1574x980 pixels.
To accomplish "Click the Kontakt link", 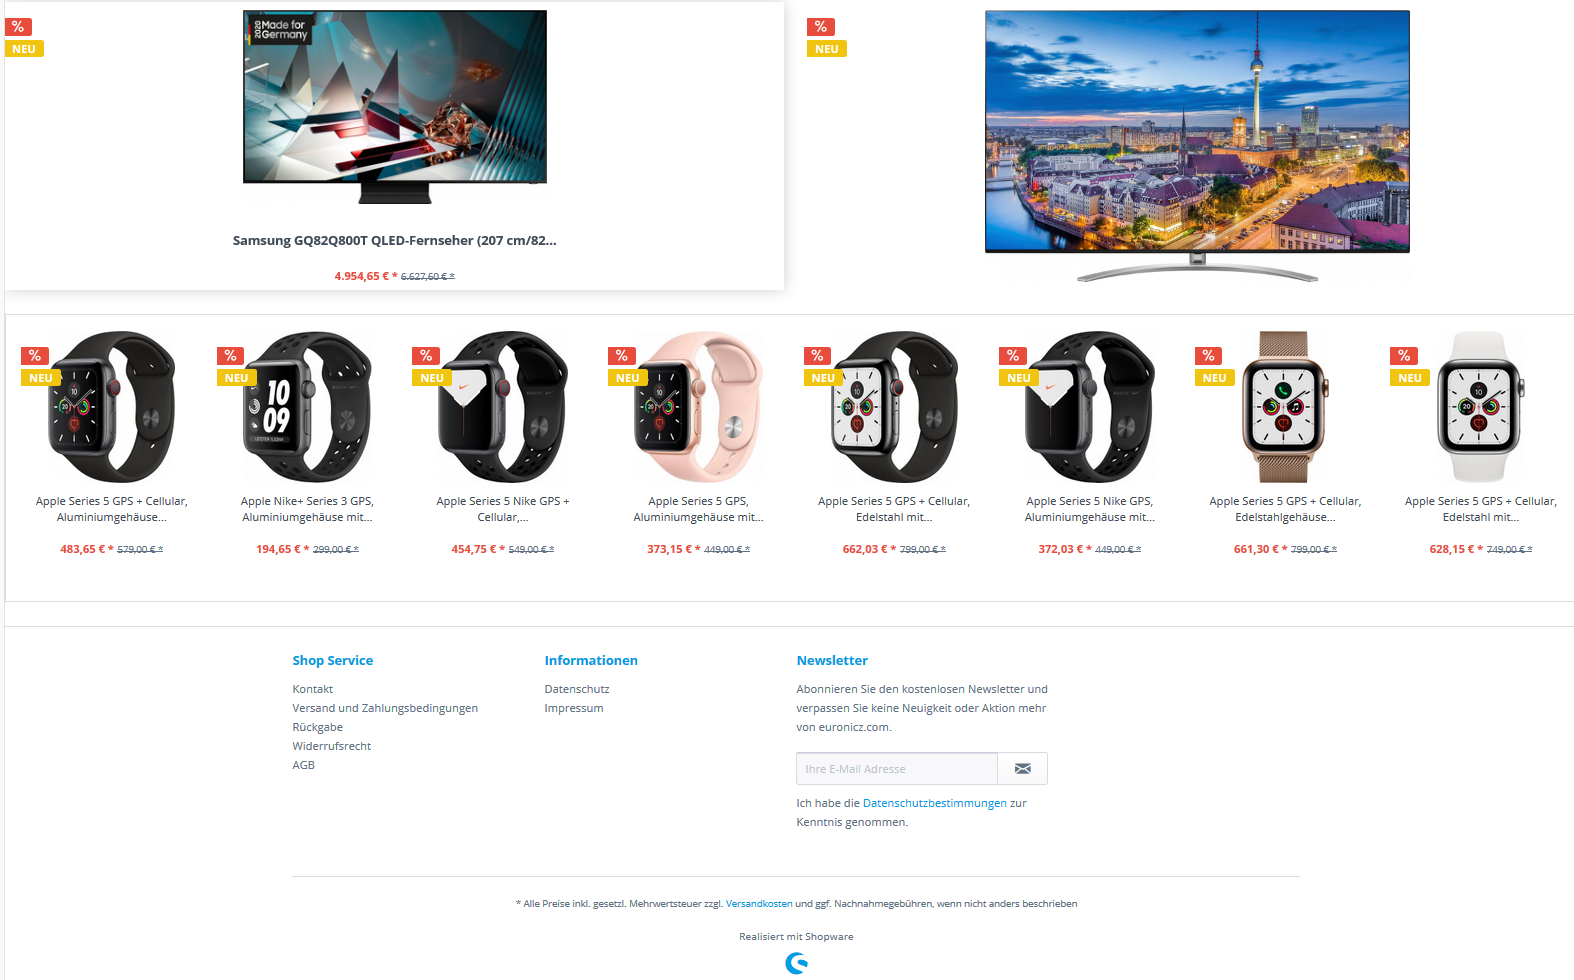I will click(313, 689).
